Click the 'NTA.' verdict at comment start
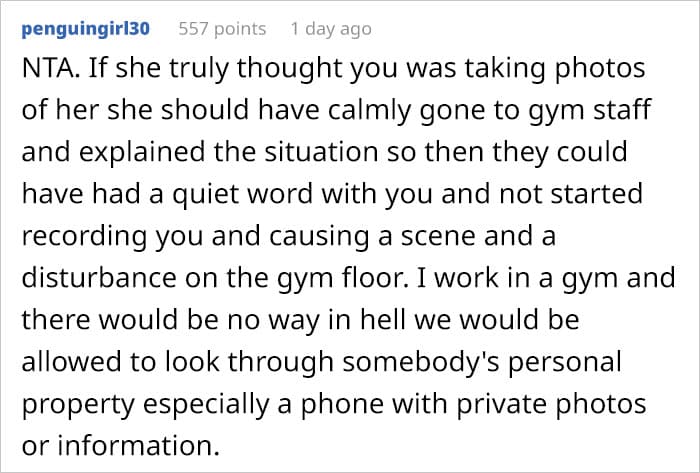700x473 pixels. (x=51, y=68)
